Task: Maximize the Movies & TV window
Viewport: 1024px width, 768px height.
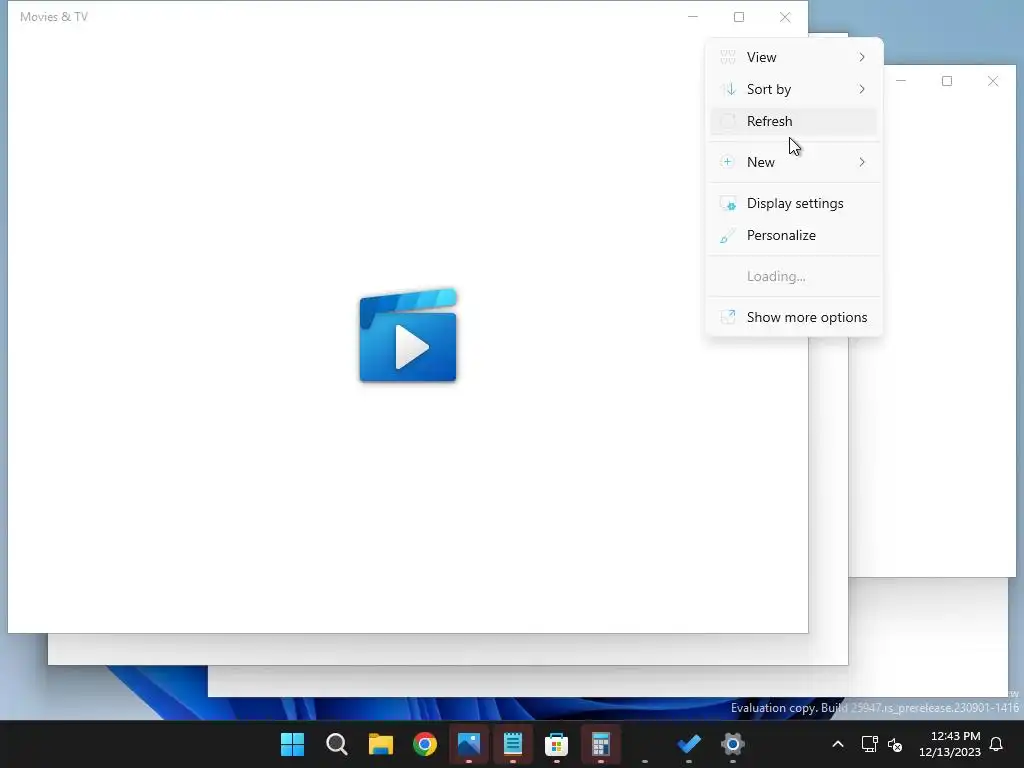Action: pyautogui.click(x=739, y=17)
